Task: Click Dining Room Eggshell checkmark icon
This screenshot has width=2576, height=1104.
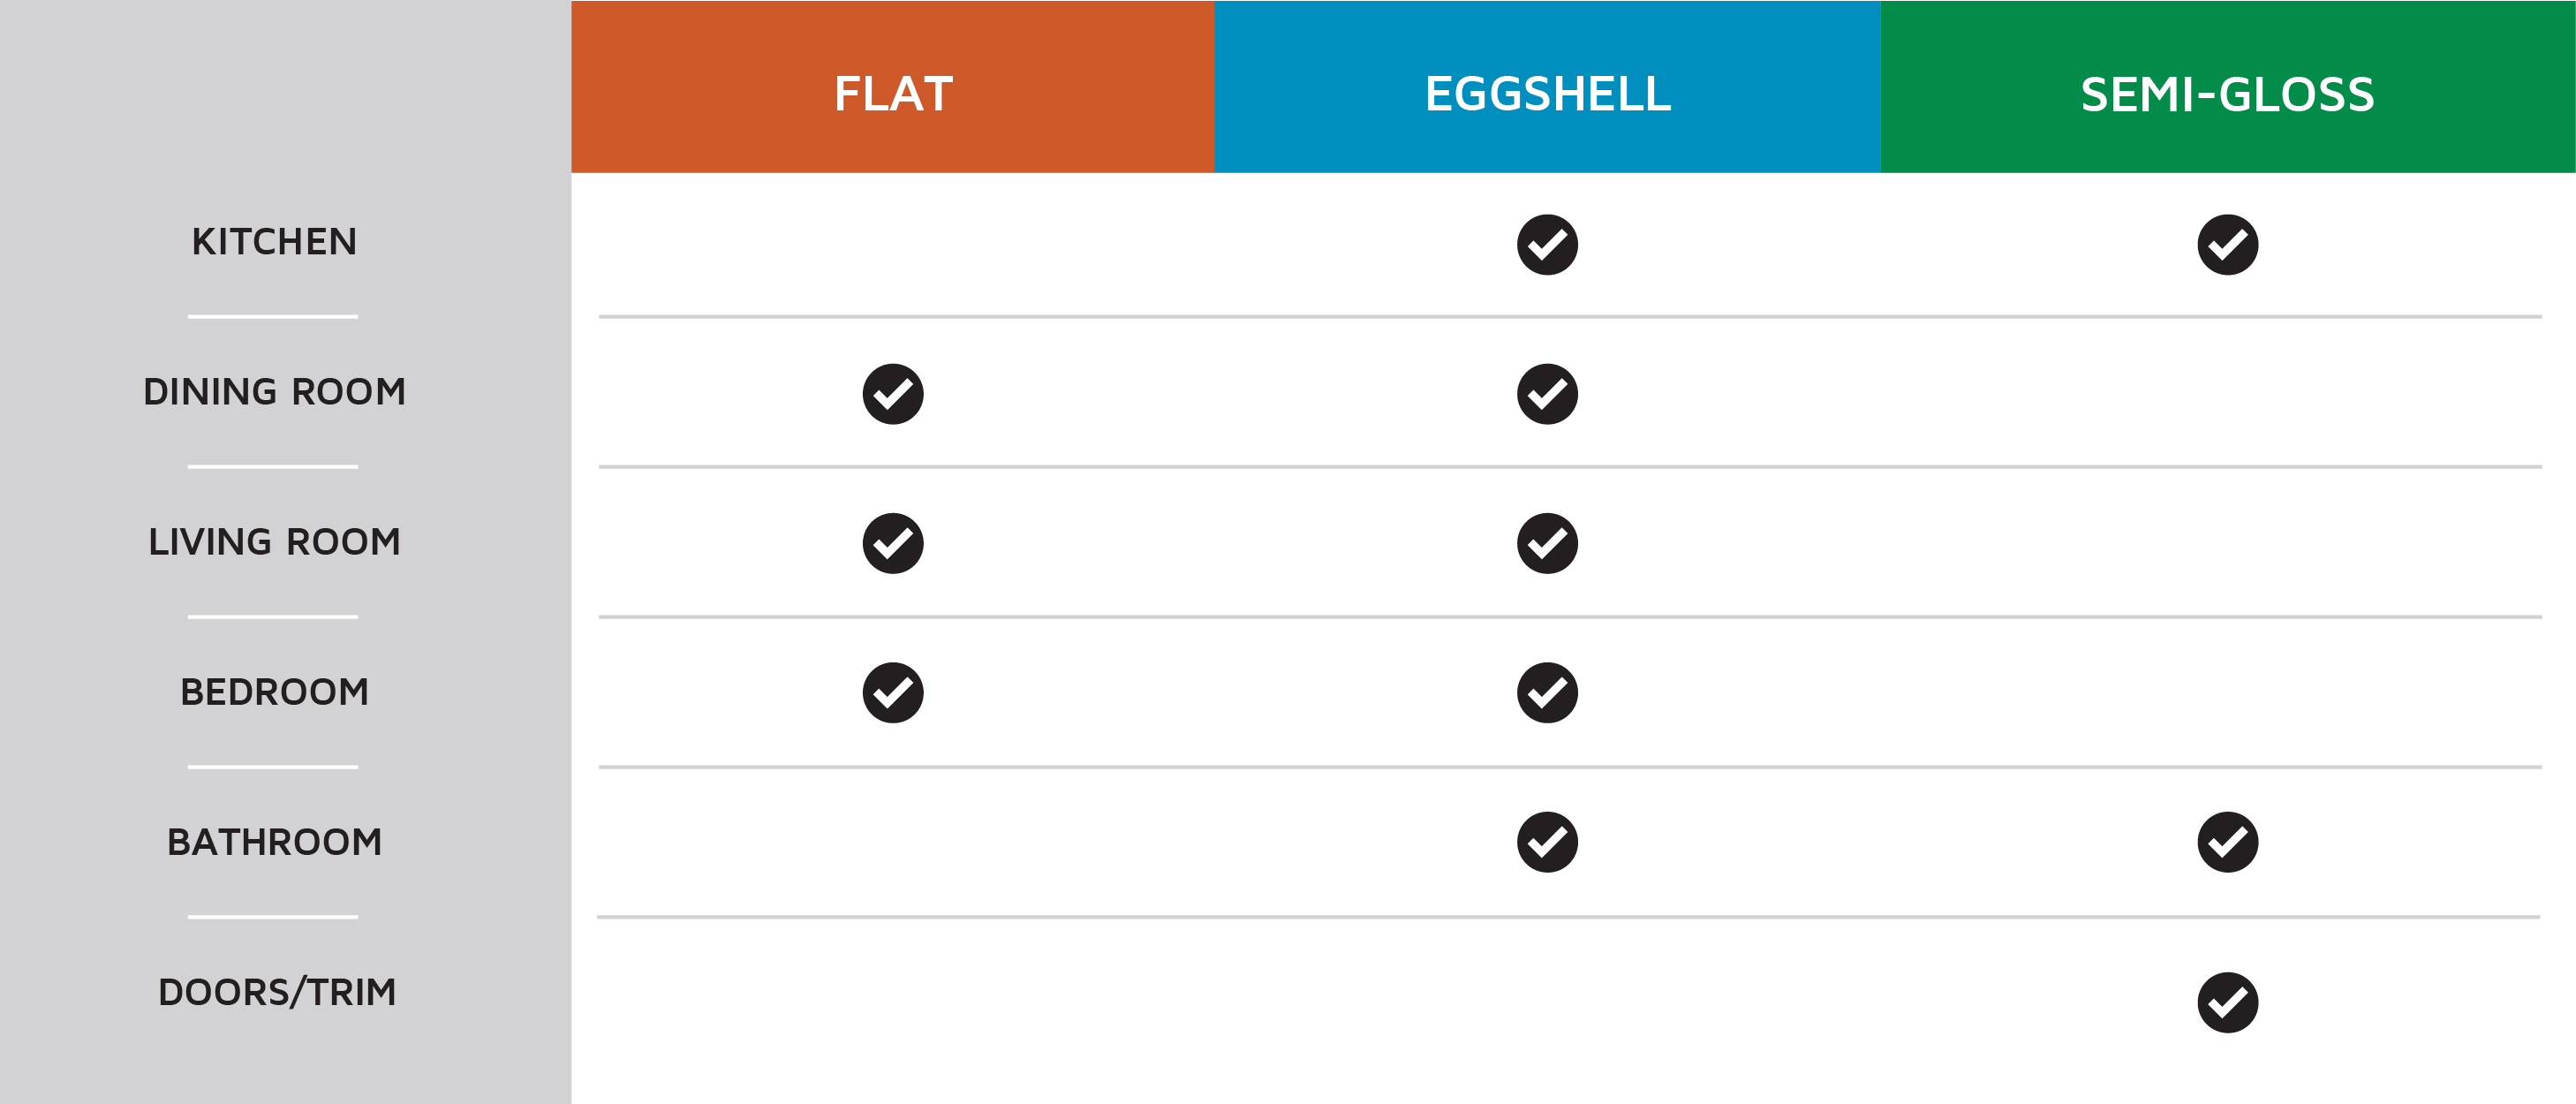Action: 1547,394
